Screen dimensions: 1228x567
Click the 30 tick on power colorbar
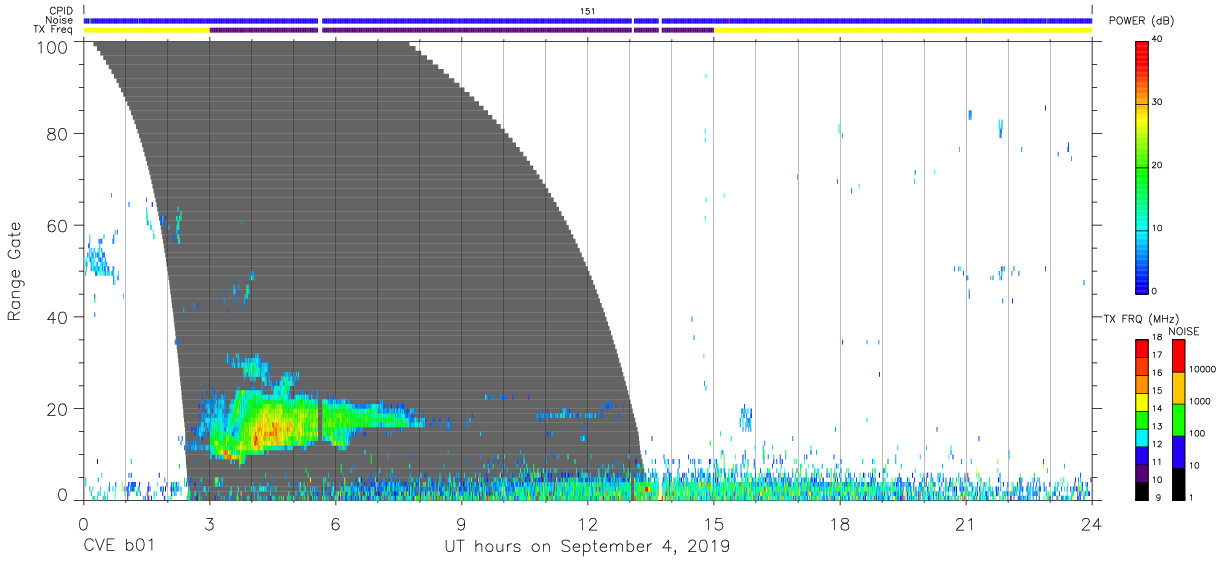click(1158, 102)
